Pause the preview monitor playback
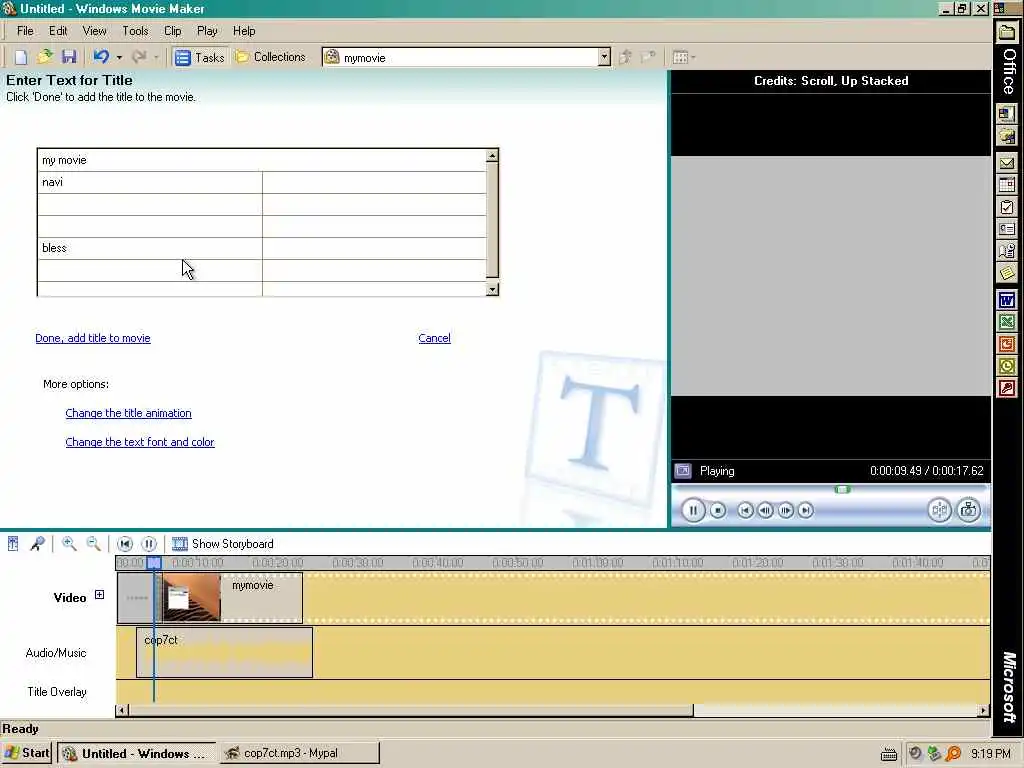1024x768 pixels. click(x=693, y=510)
